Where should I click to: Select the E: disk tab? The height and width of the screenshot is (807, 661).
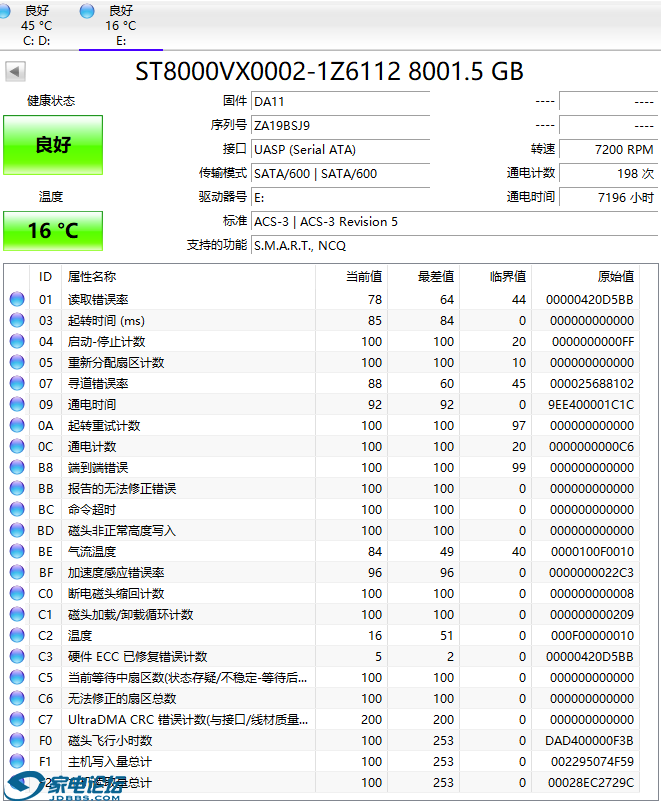[x=120, y=25]
